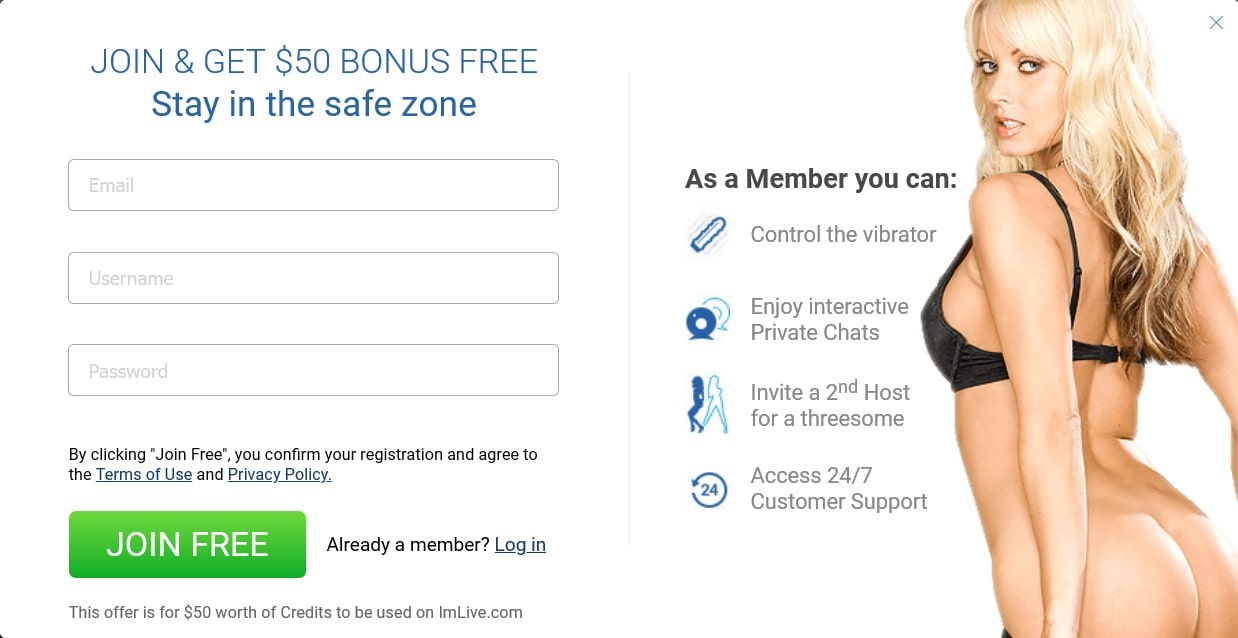Click the "As a Member you can:" heading
This screenshot has width=1238, height=638.
[821, 179]
